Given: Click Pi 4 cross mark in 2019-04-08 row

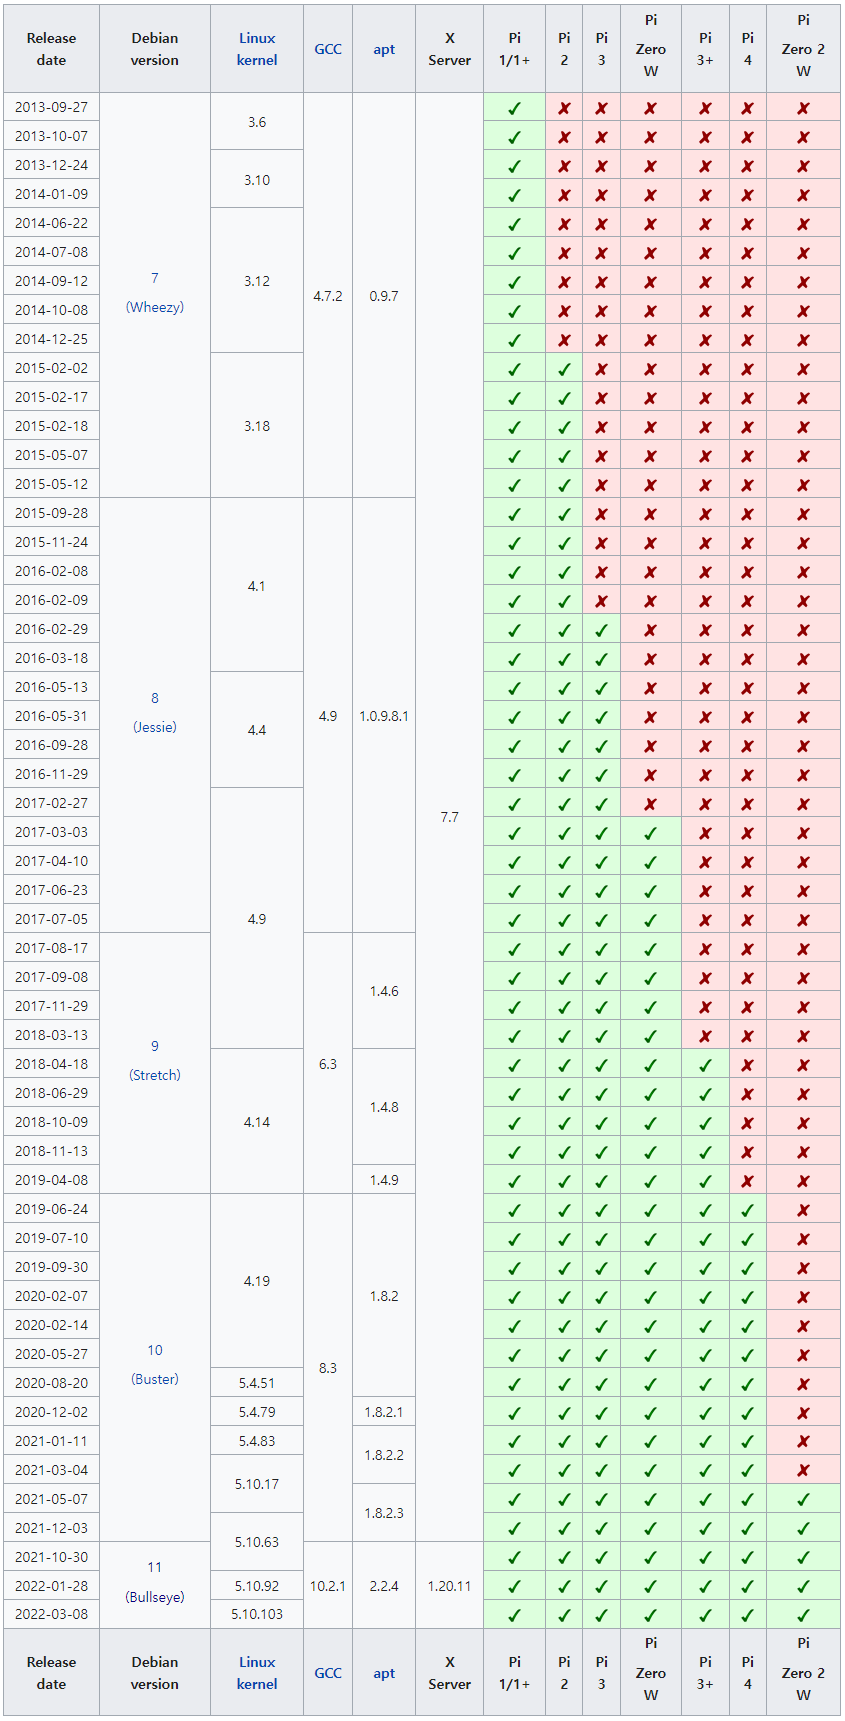Looking at the screenshot, I should click(748, 1181).
